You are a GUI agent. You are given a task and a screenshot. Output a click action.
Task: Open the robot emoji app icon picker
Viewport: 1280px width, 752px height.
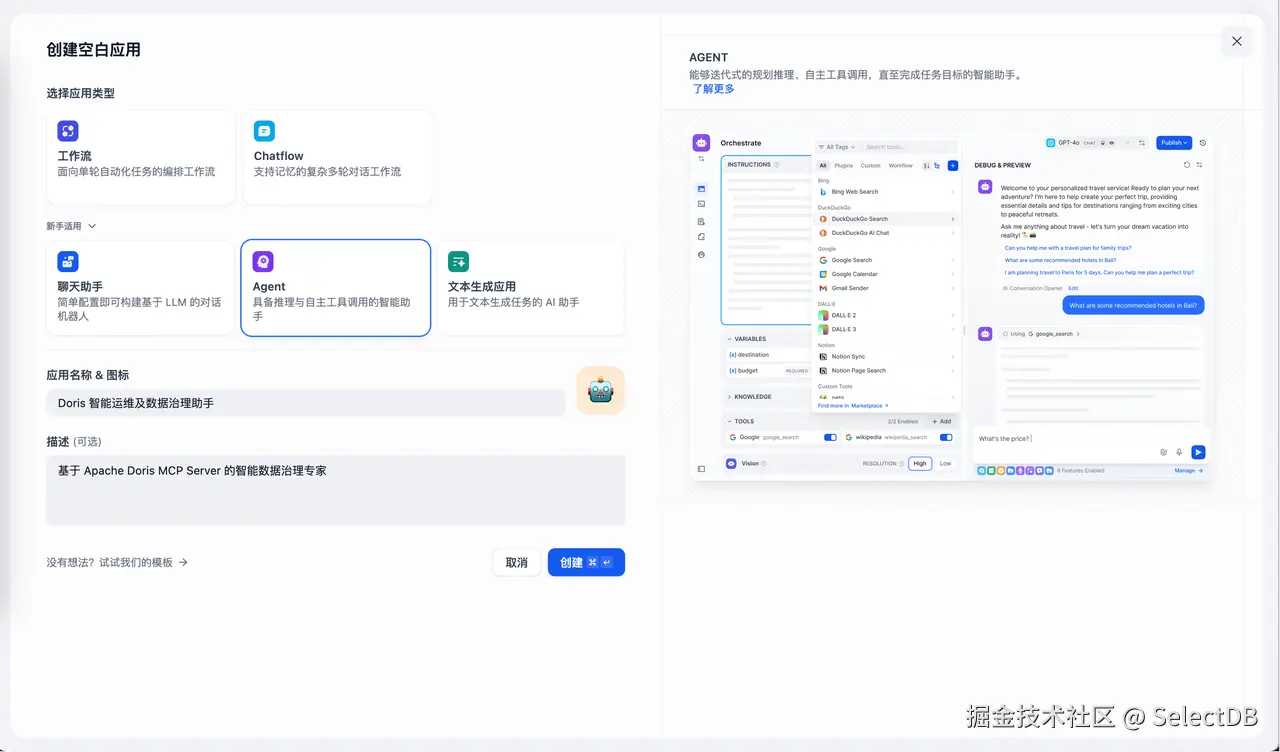pos(600,390)
